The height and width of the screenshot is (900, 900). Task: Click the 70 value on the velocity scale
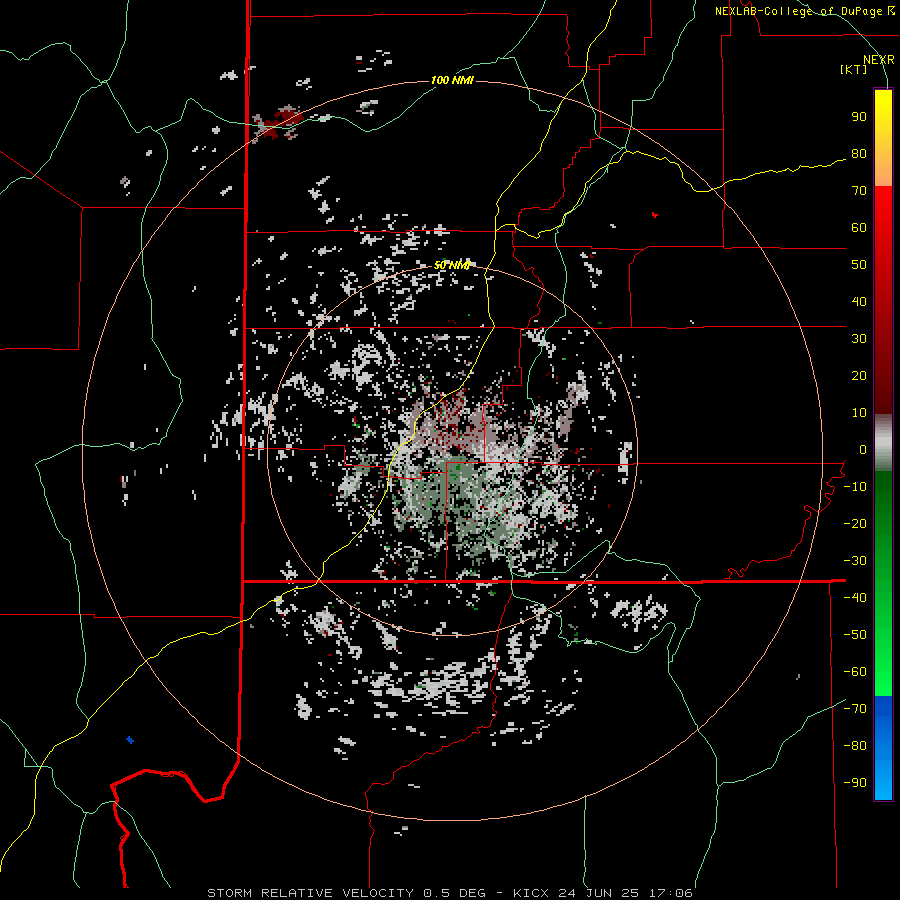tap(859, 191)
